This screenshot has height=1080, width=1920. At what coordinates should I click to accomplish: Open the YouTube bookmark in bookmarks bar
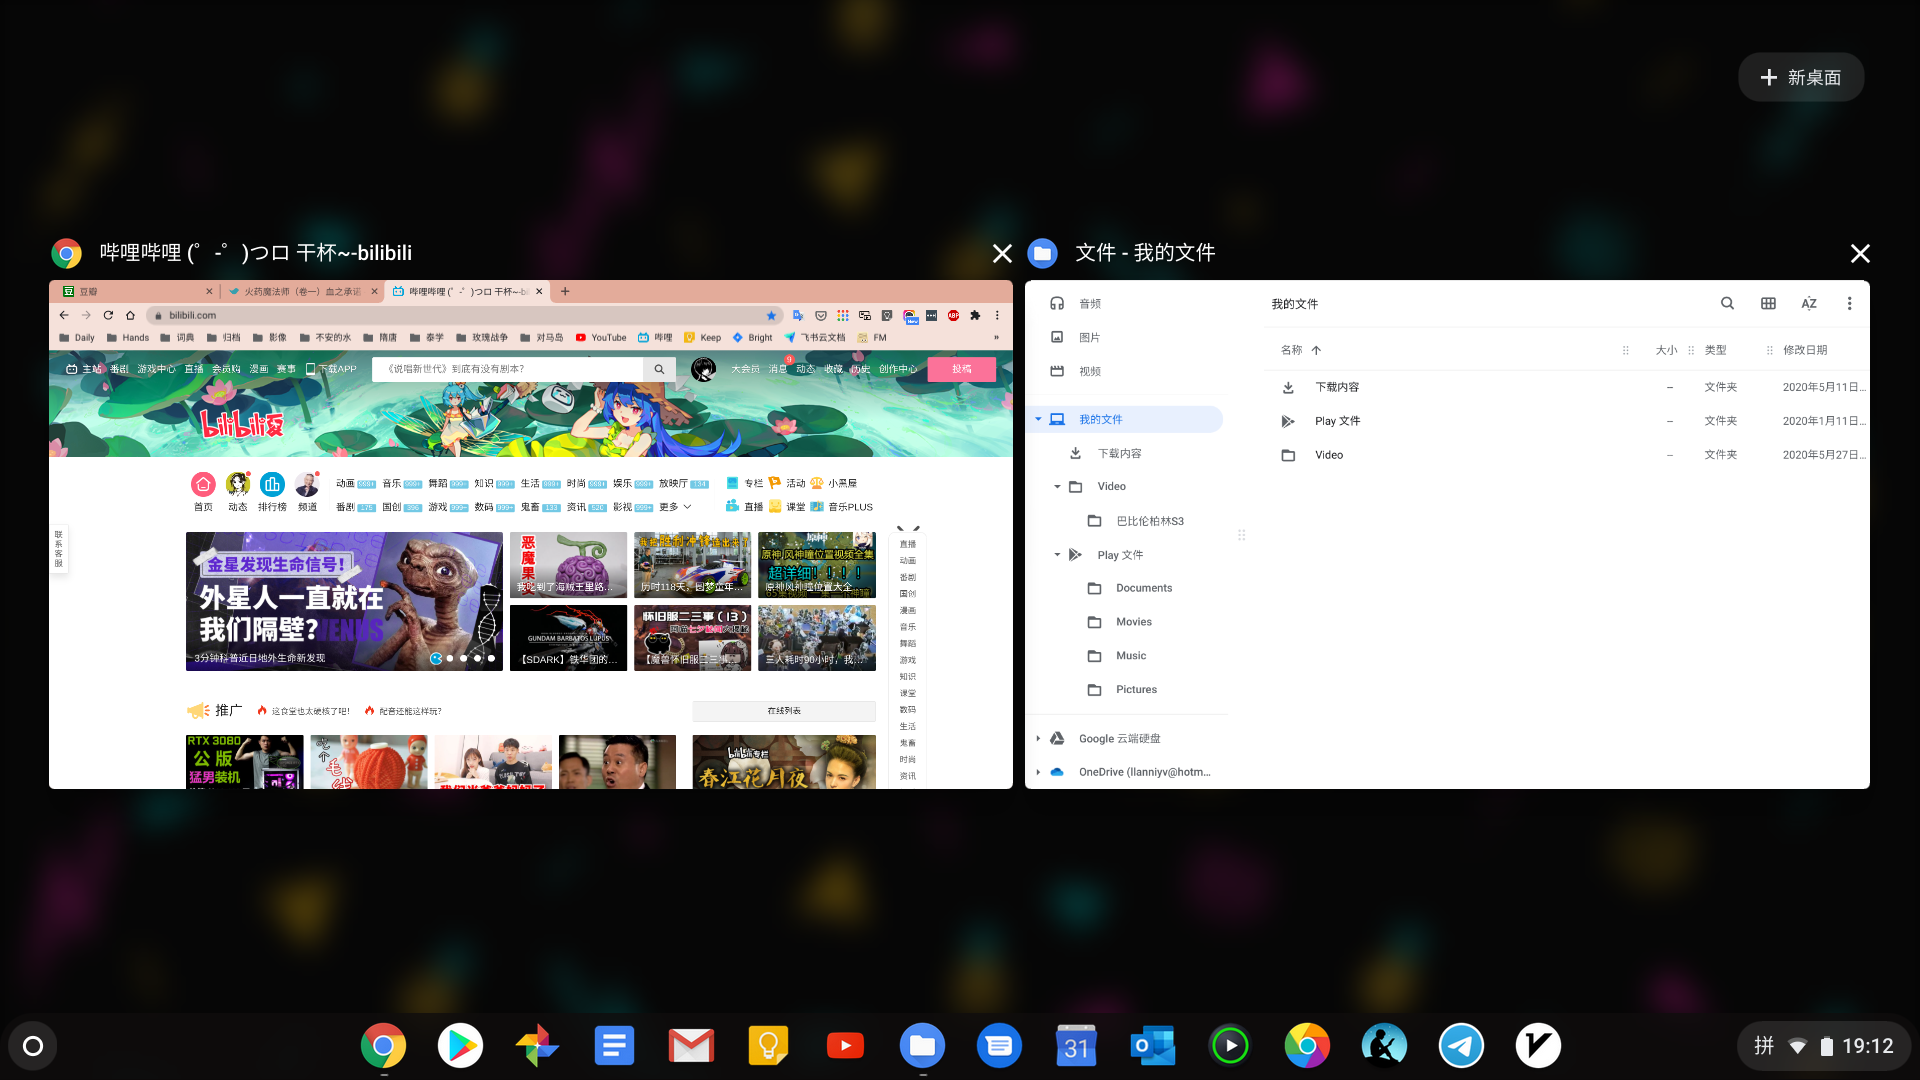pos(601,338)
